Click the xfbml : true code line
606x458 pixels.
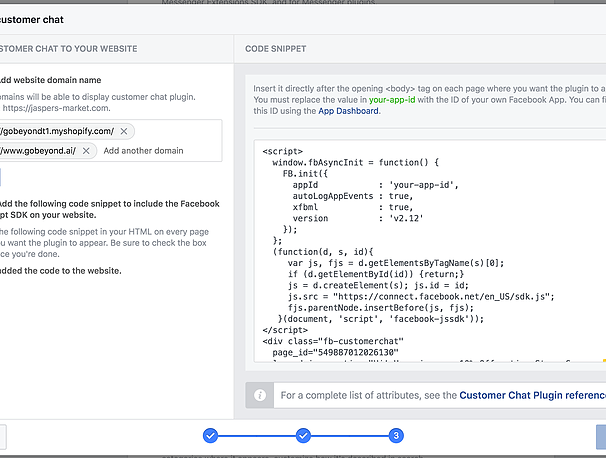(353, 207)
